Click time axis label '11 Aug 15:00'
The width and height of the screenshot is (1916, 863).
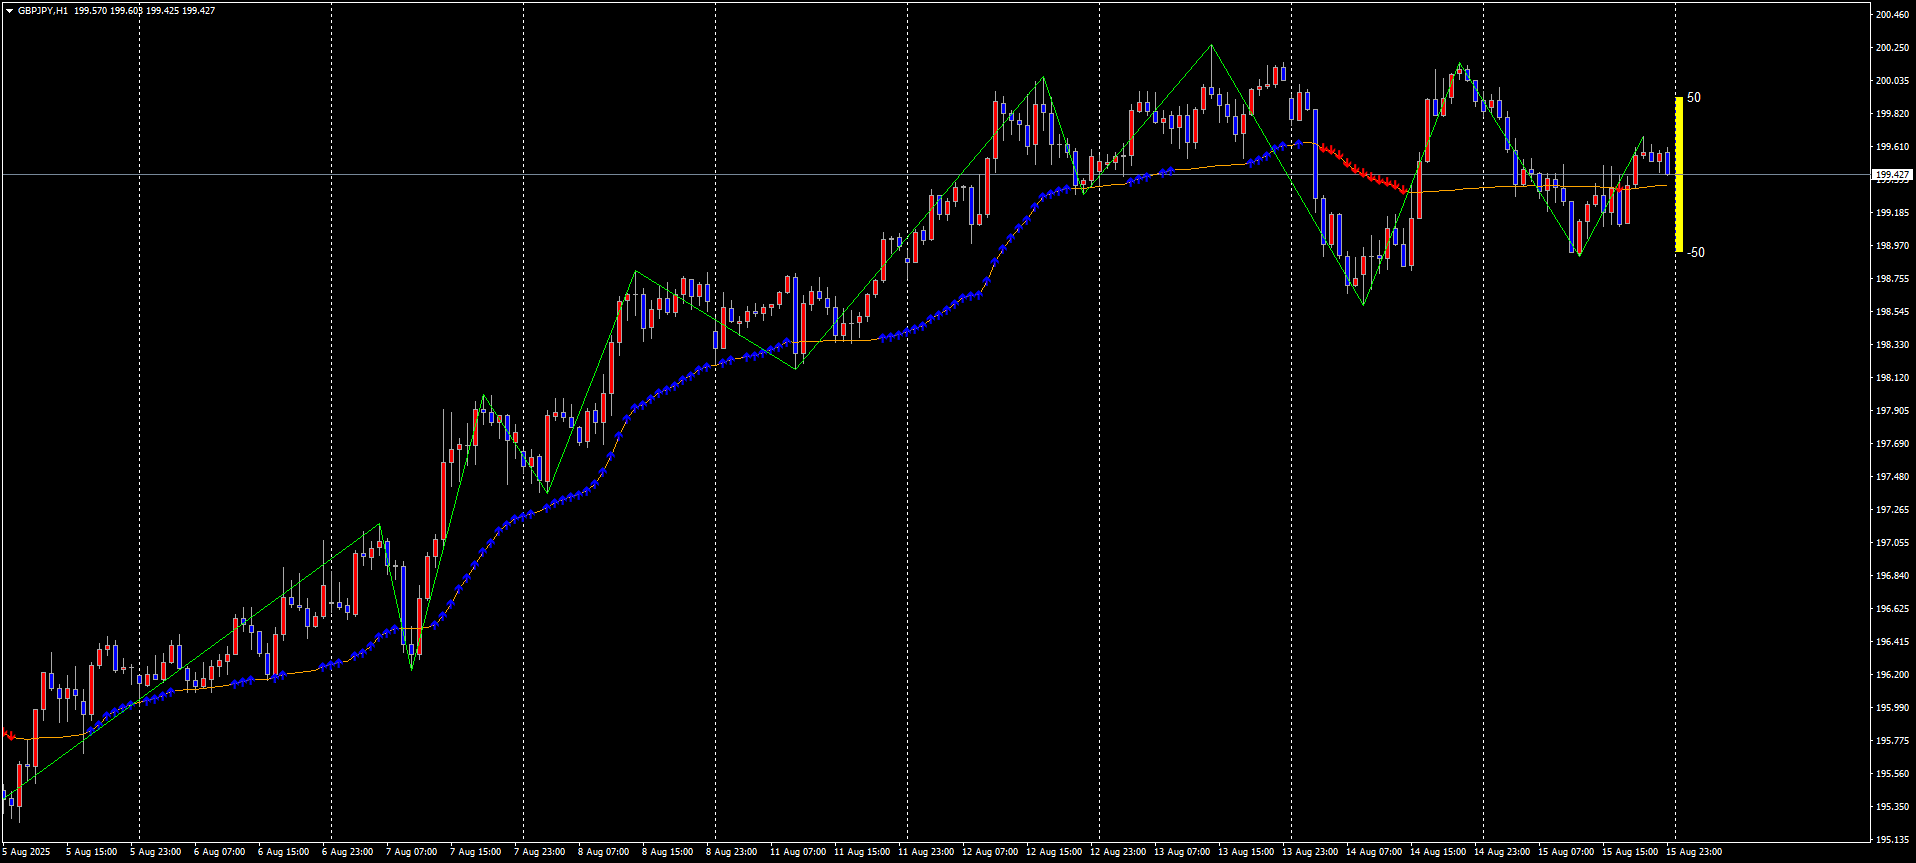coord(862,853)
